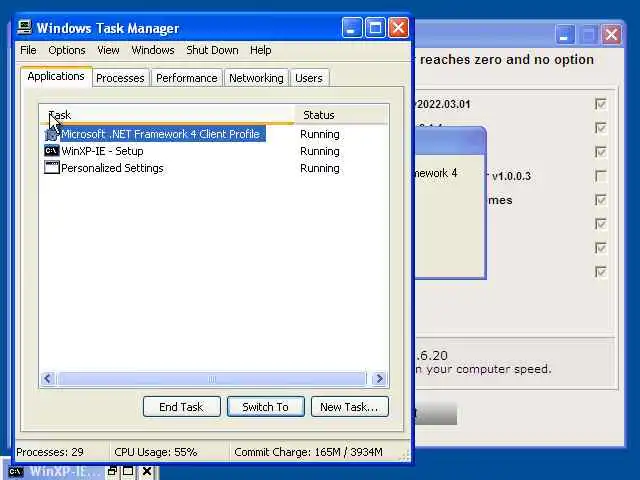
Task: Switch to the Performance tab
Action: [187, 78]
